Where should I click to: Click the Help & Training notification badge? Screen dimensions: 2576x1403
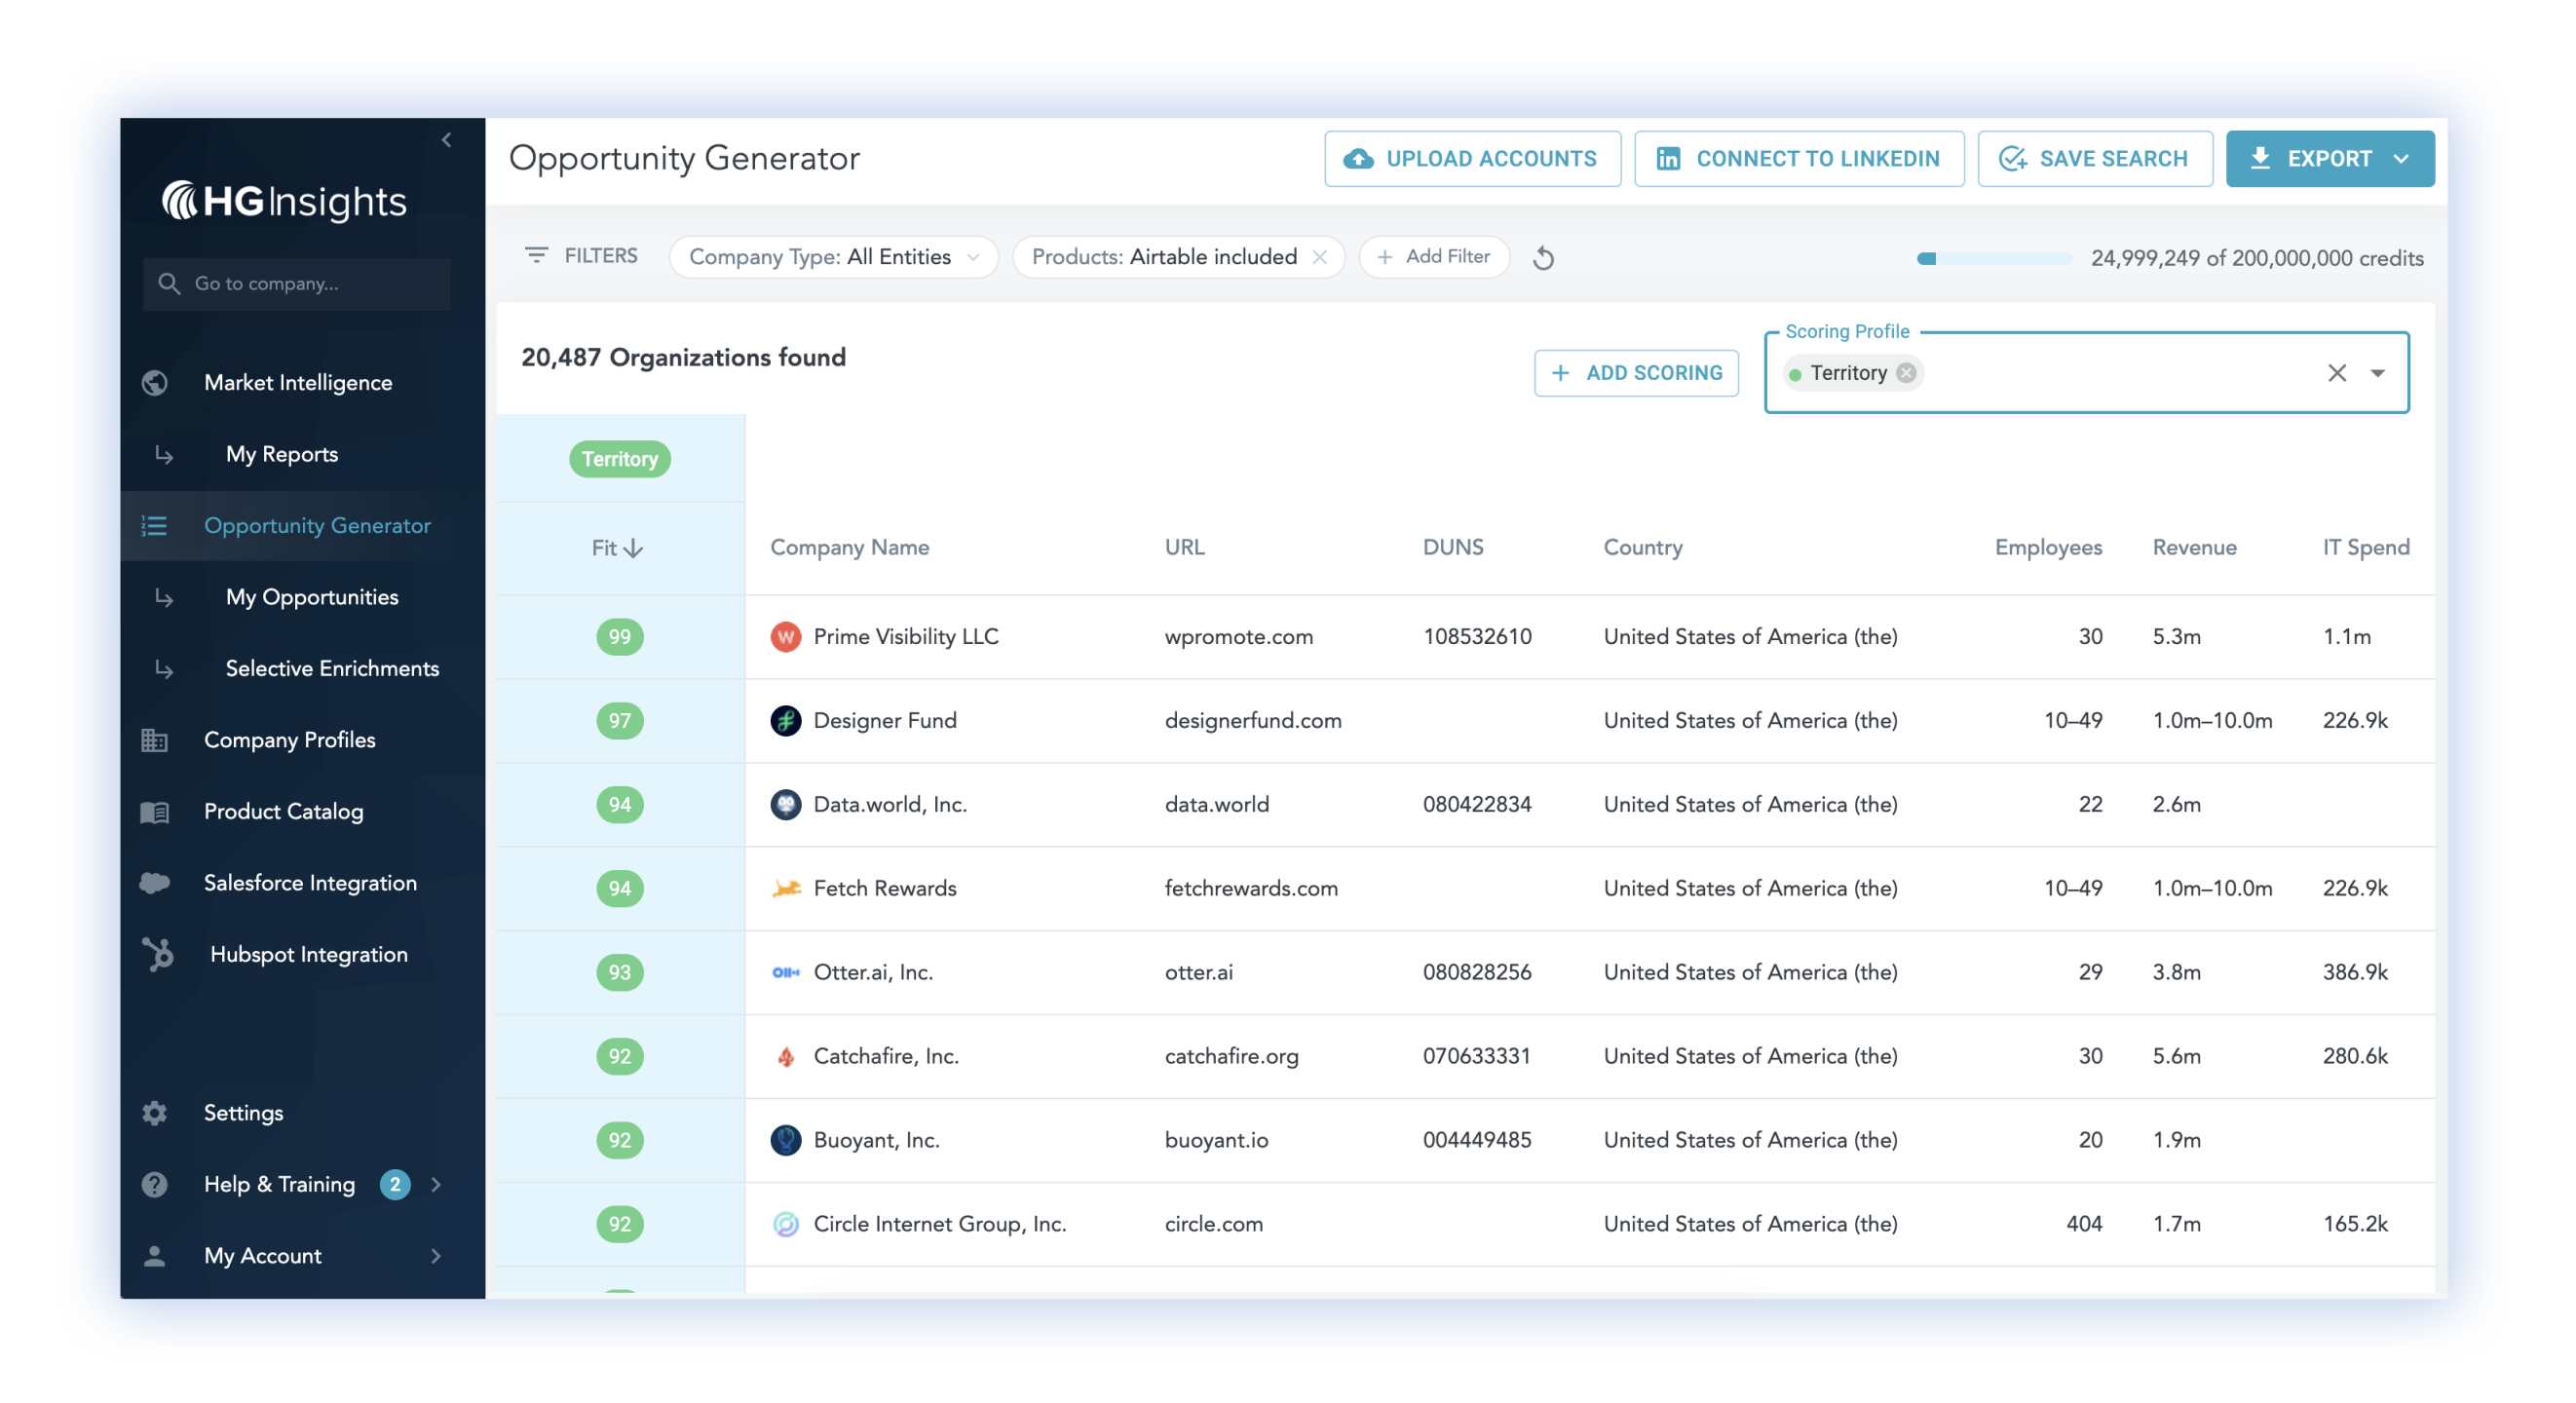395,1185
